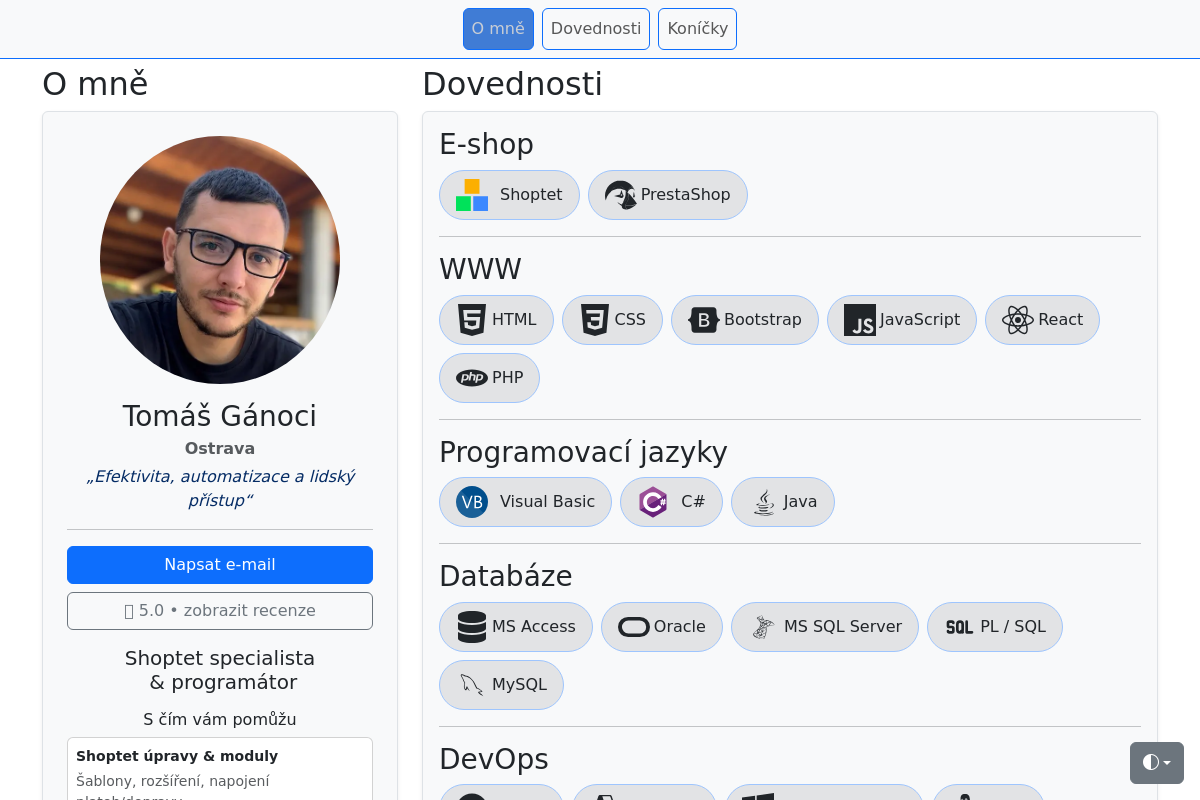Viewport: 1200px width, 800px height.
Task: Click the Java icon badge
Action: pos(762,501)
